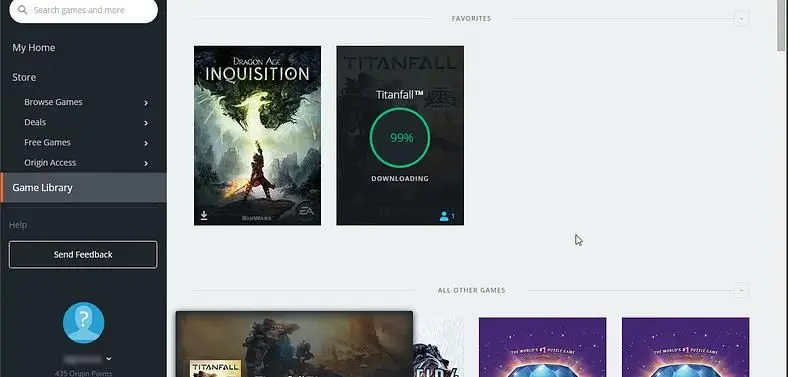
Task: Select Free Games in sidebar
Action: coord(47,142)
